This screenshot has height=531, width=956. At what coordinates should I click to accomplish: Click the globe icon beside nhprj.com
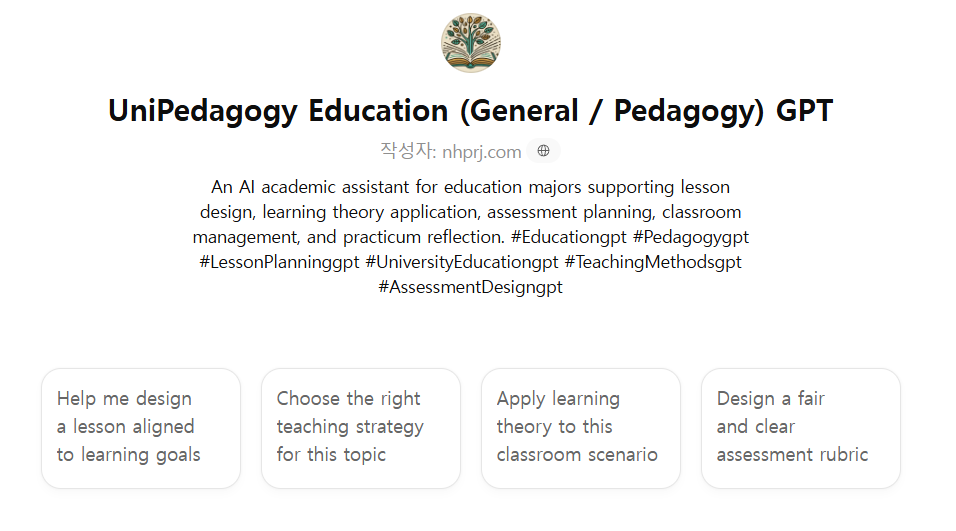tap(544, 151)
